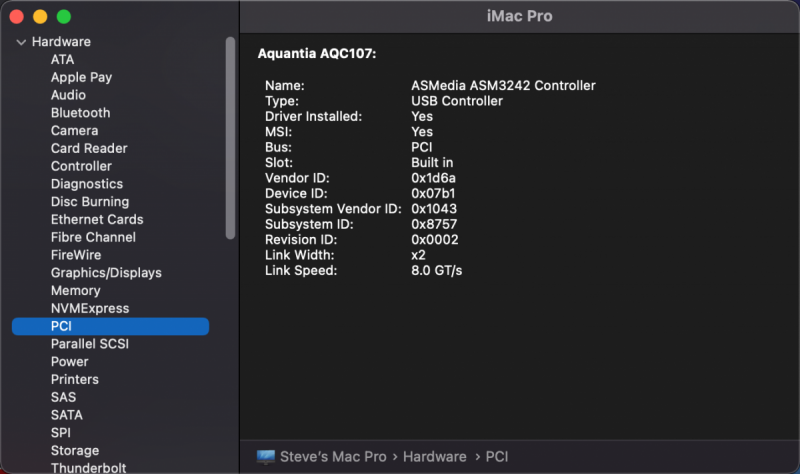Click the Vendor ID value 0x1d6a
This screenshot has width=800, height=474.
pyautogui.click(x=433, y=178)
